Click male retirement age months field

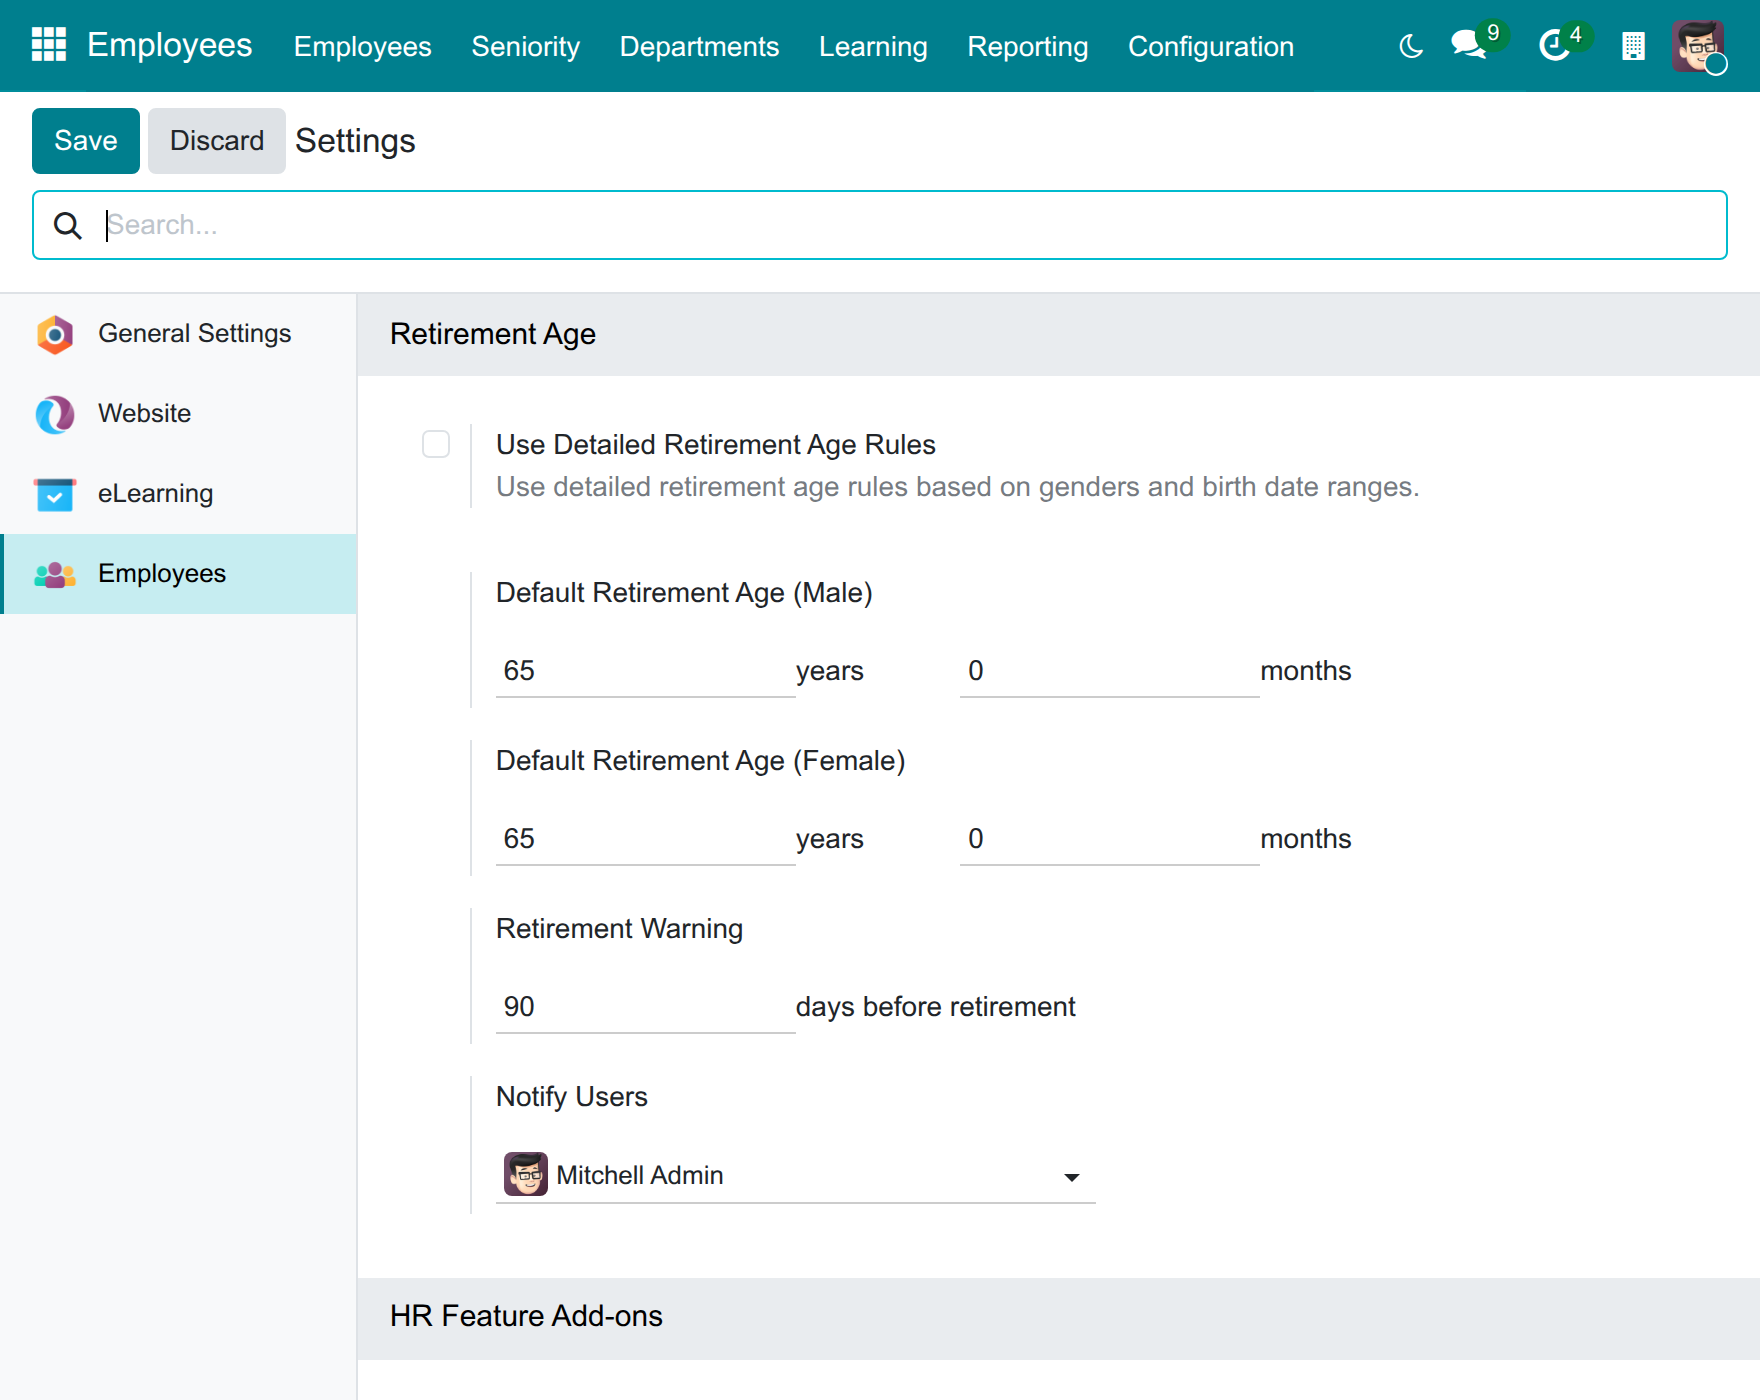pyautogui.click(x=1110, y=671)
